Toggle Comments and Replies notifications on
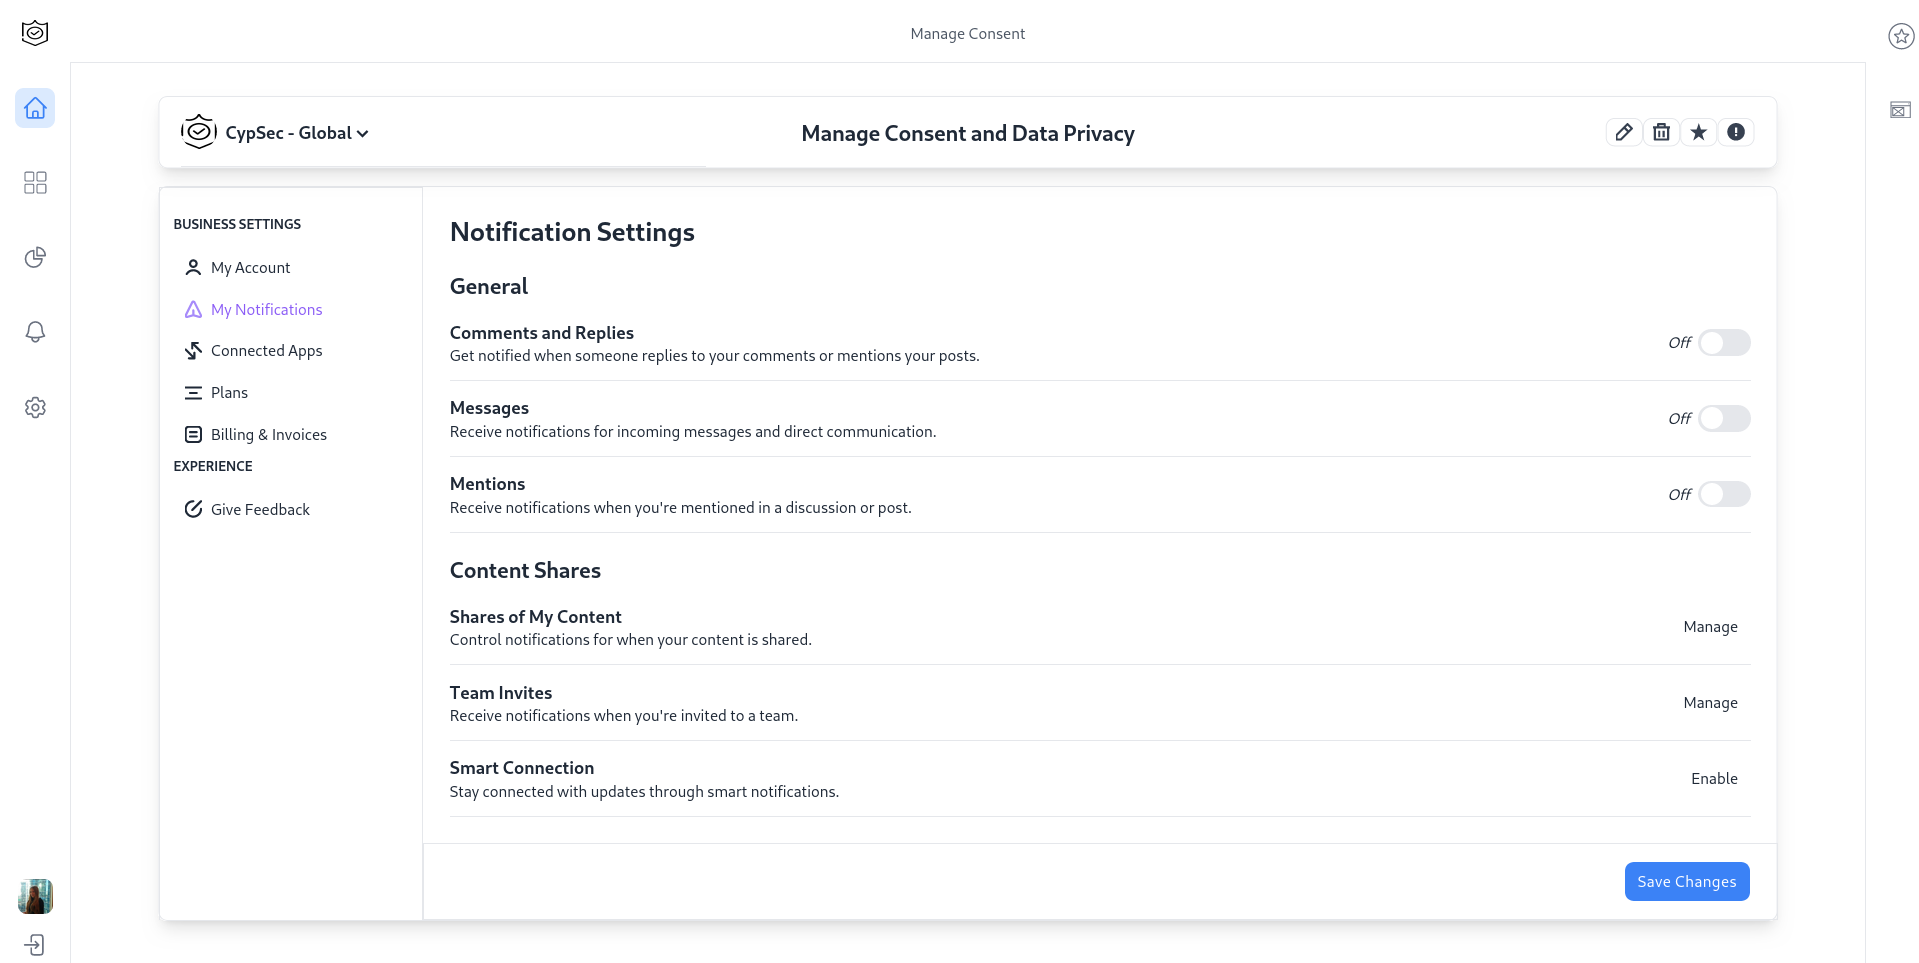Image resolution: width=1919 pixels, height=963 pixels. (1724, 343)
